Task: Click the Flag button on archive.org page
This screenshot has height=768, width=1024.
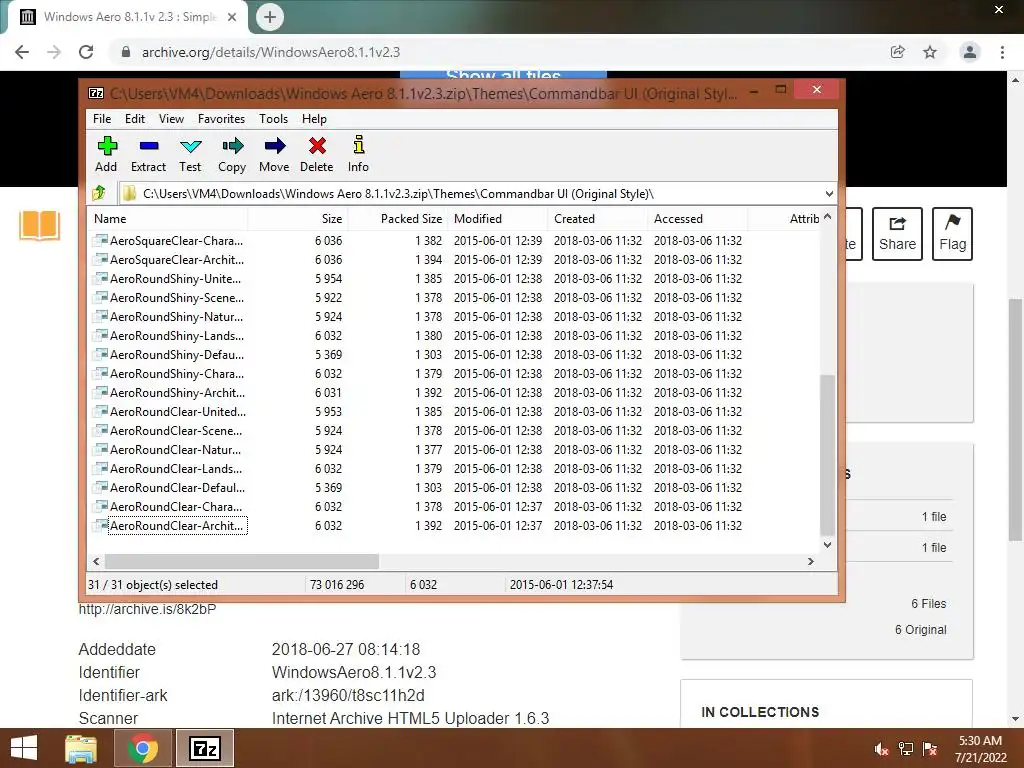Action: (x=952, y=234)
